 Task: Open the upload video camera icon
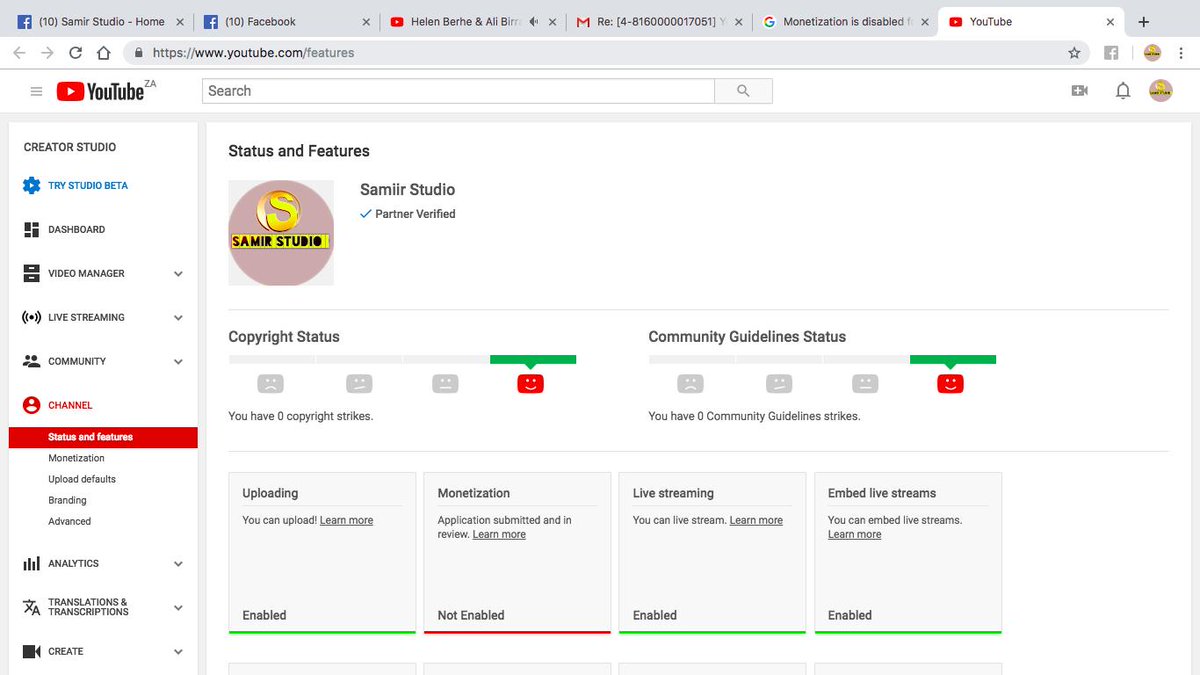coord(1079,91)
